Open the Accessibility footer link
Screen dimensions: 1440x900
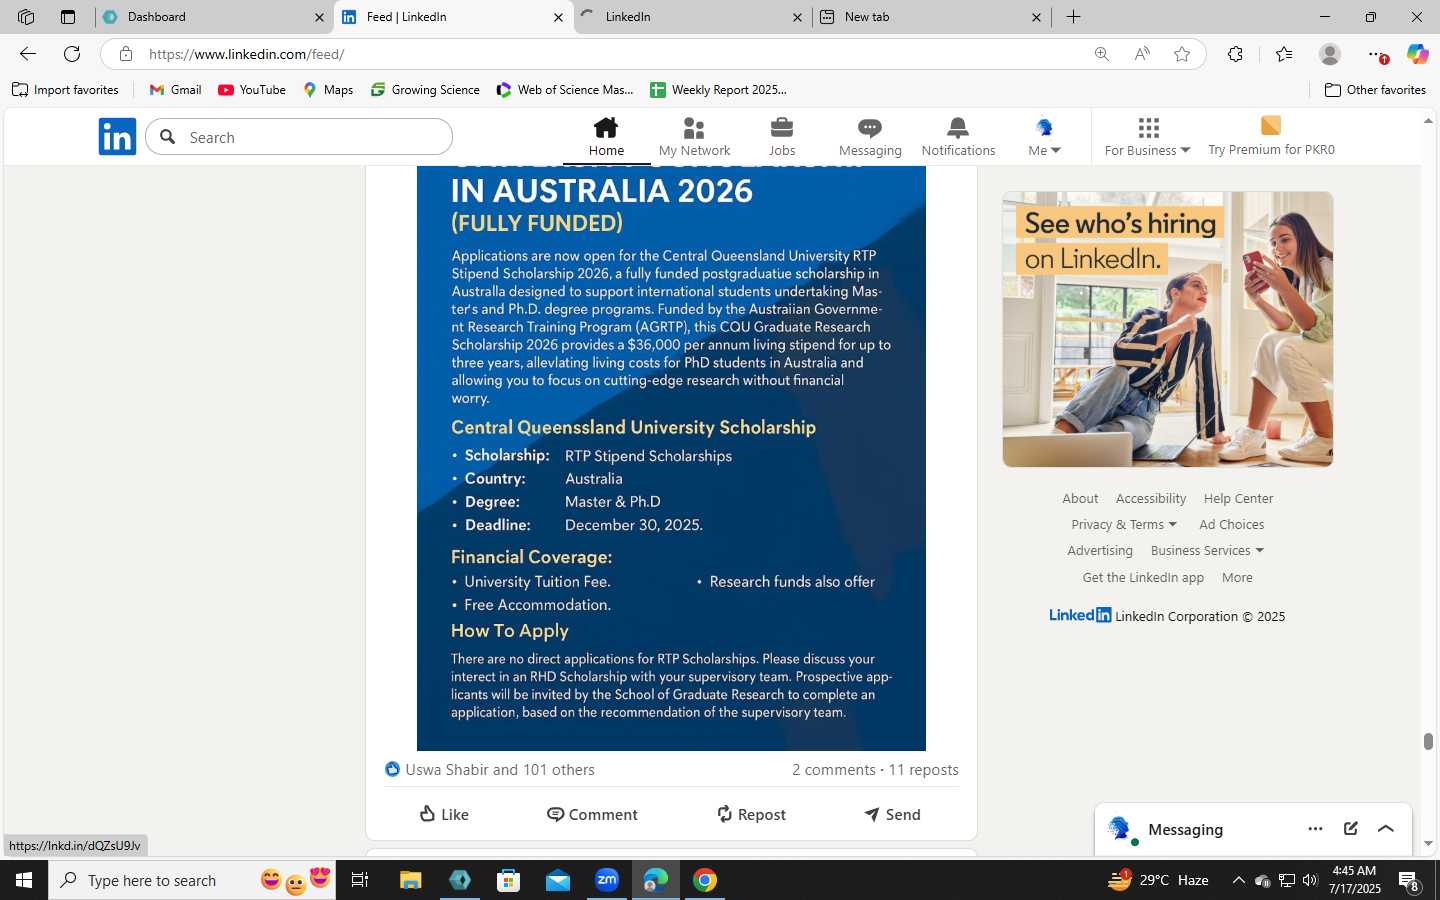1151,498
